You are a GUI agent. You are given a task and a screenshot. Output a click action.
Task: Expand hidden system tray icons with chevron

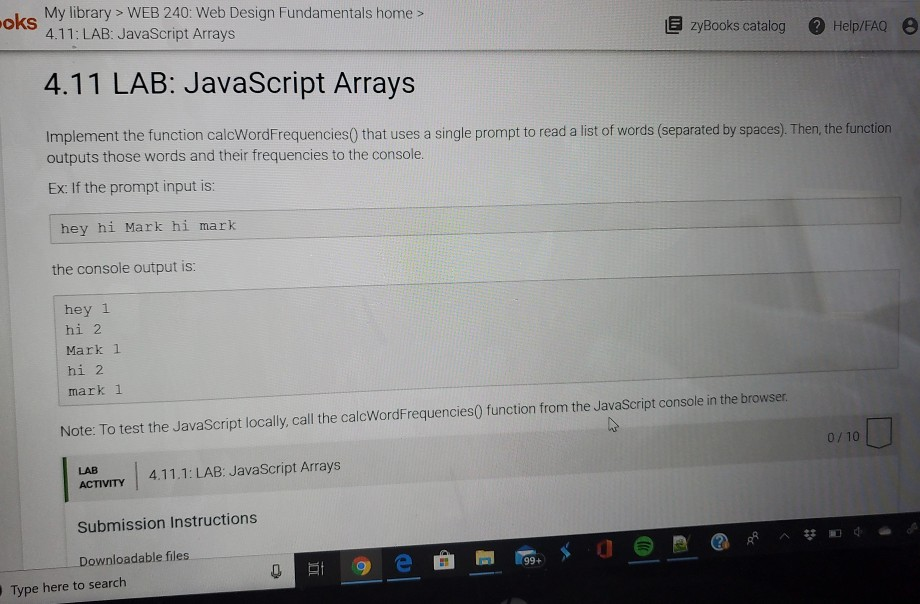coord(784,537)
